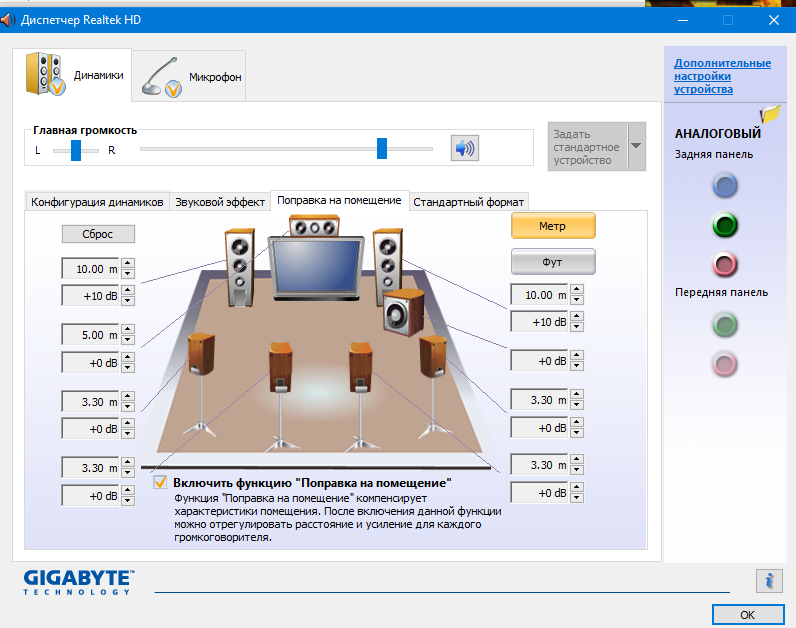The image size is (796, 628).
Task: Open Стандартный формат tab
Action: (x=468, y=202)
